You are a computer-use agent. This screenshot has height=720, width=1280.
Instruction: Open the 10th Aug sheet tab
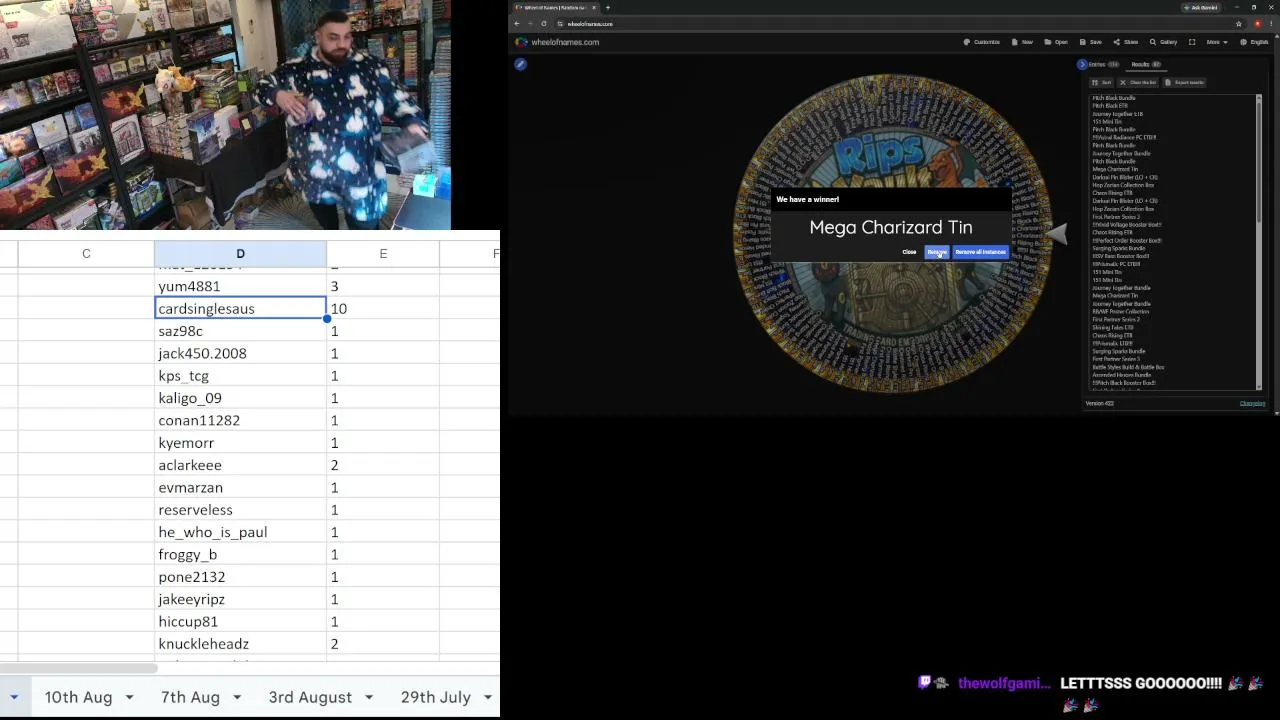pos(78,697)
